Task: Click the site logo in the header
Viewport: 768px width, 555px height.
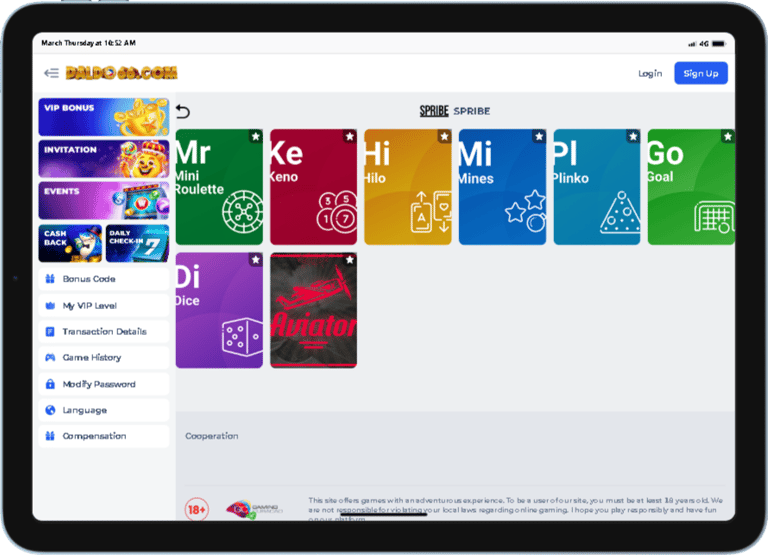Action: tap(121, 73)
